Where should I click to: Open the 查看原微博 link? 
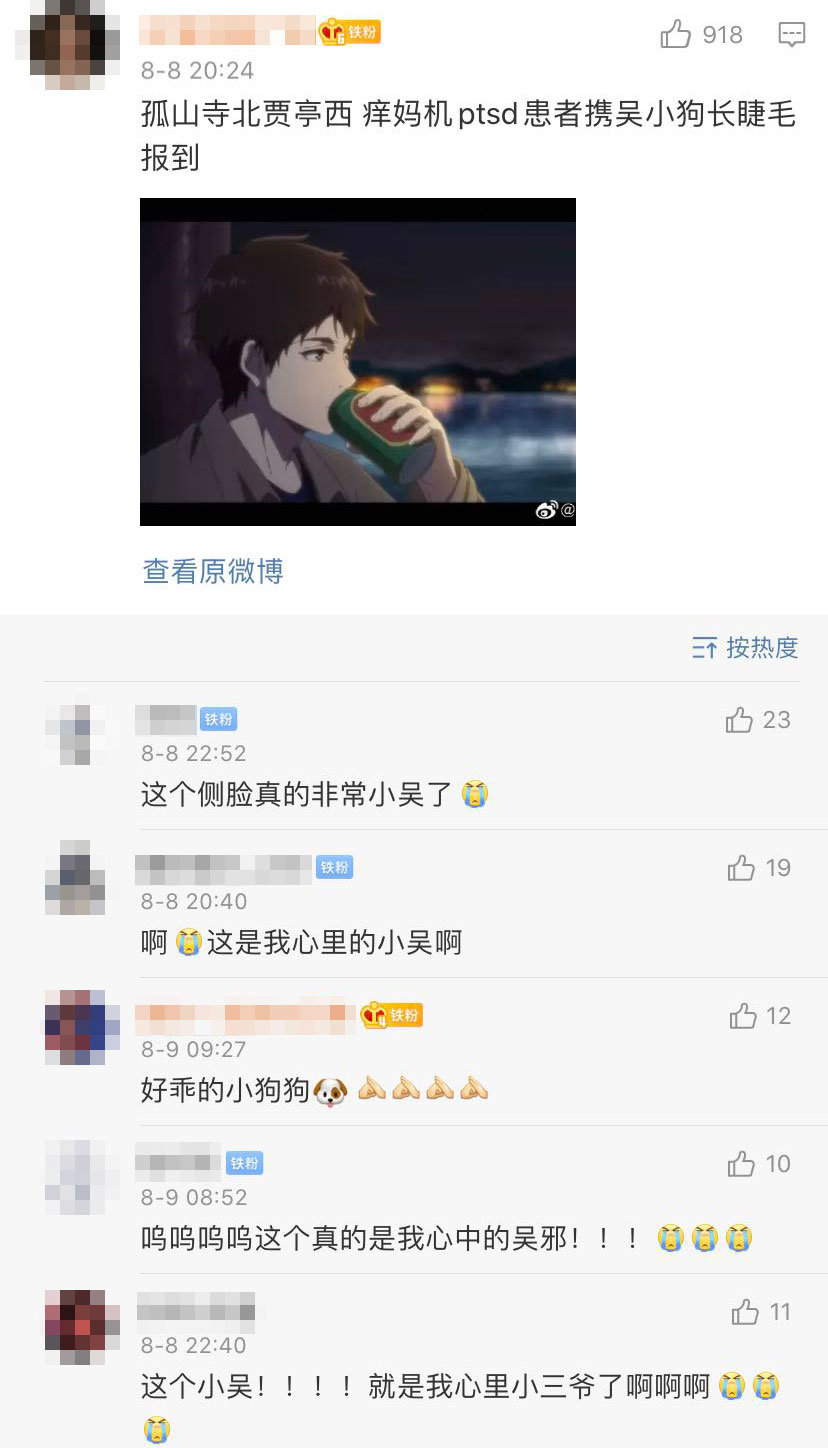213,571
